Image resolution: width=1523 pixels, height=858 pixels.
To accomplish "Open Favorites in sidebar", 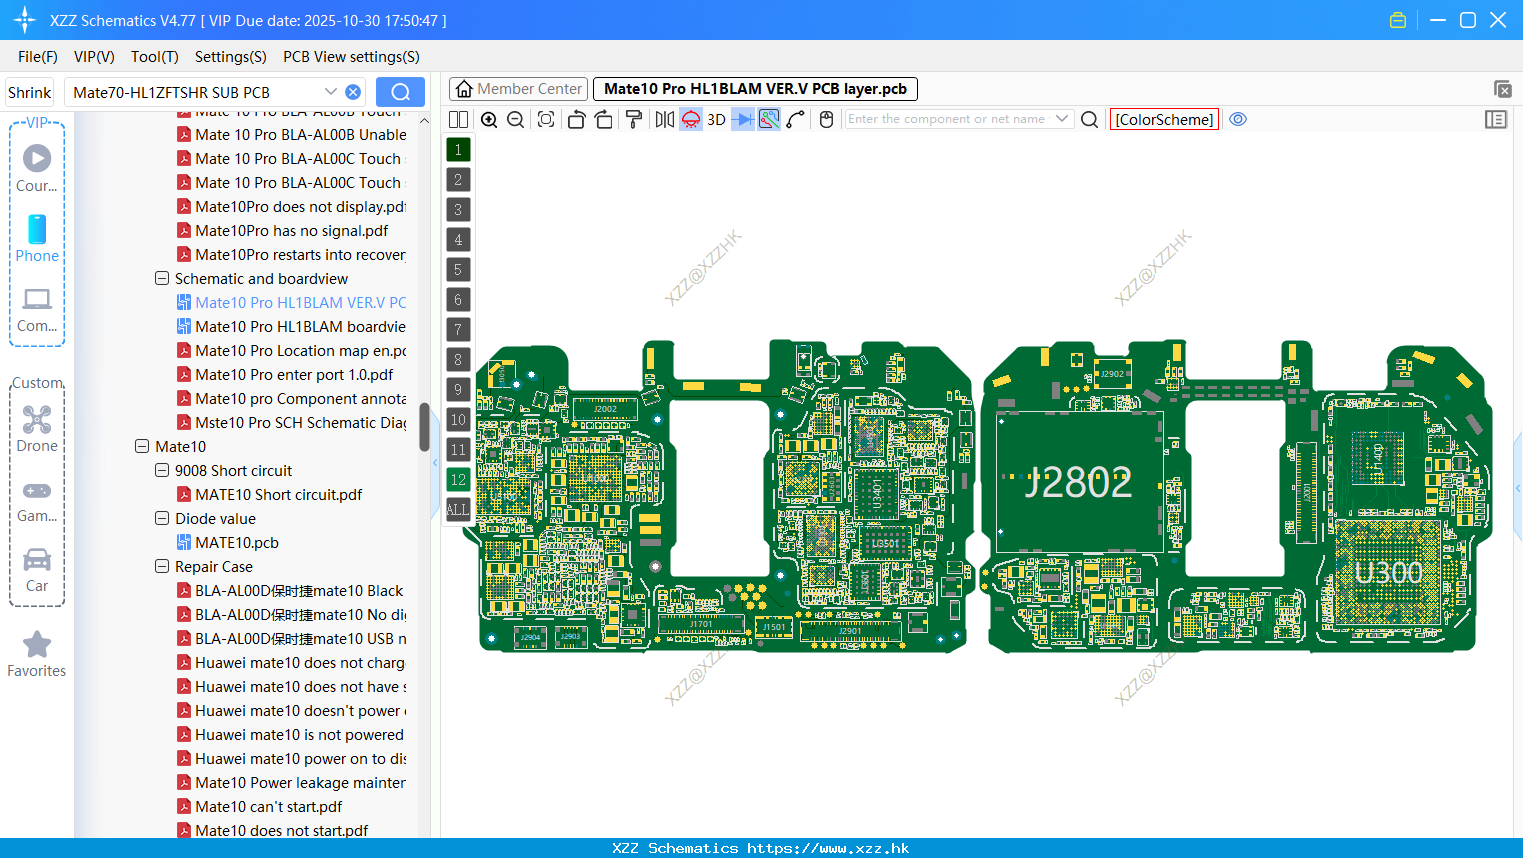I will click(37, 655).
